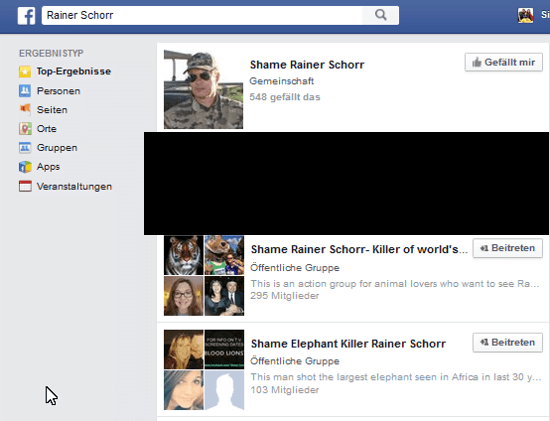Viewport: 550px width, 421px height.
Task: Open the camouflage man page thumbnail
Action: [203, 89]
